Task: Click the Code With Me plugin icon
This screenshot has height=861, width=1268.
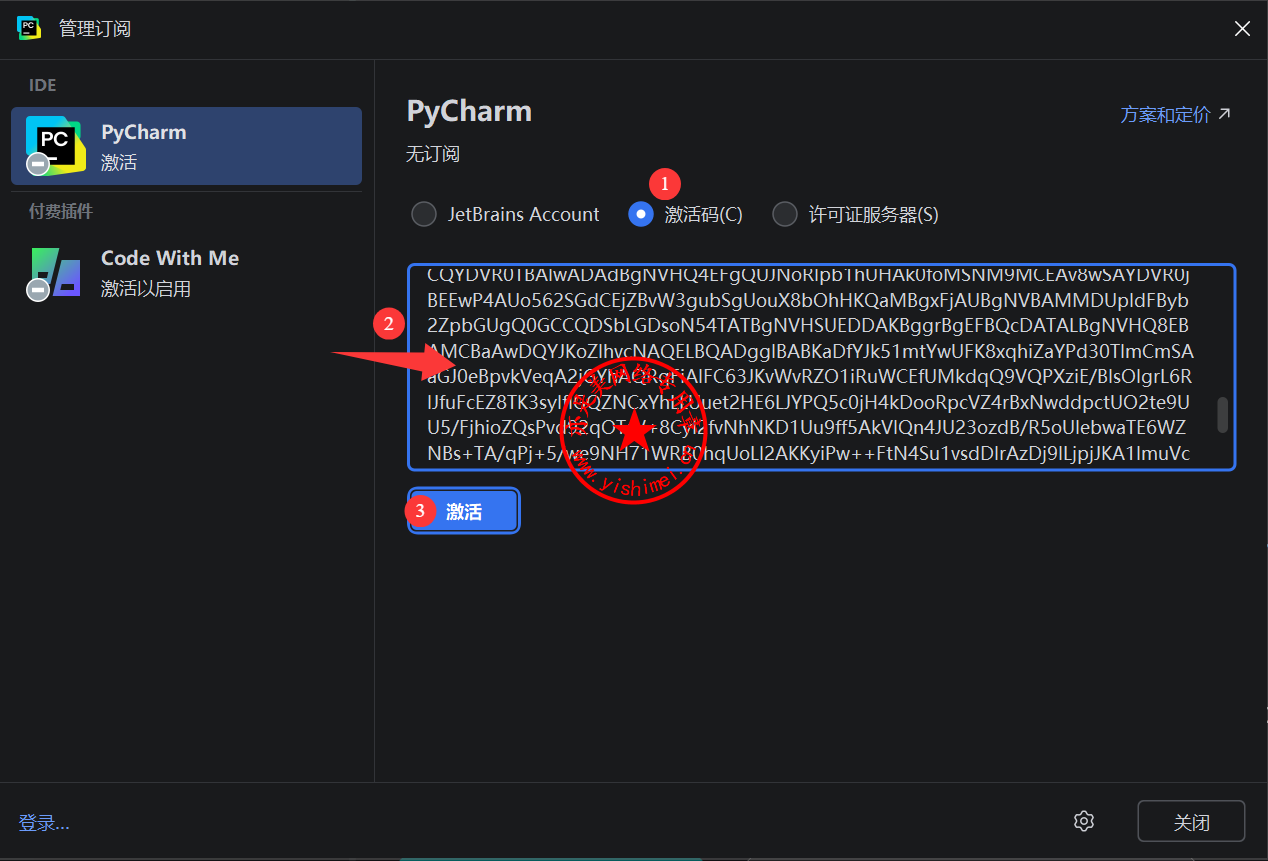Action: point(55,271)
